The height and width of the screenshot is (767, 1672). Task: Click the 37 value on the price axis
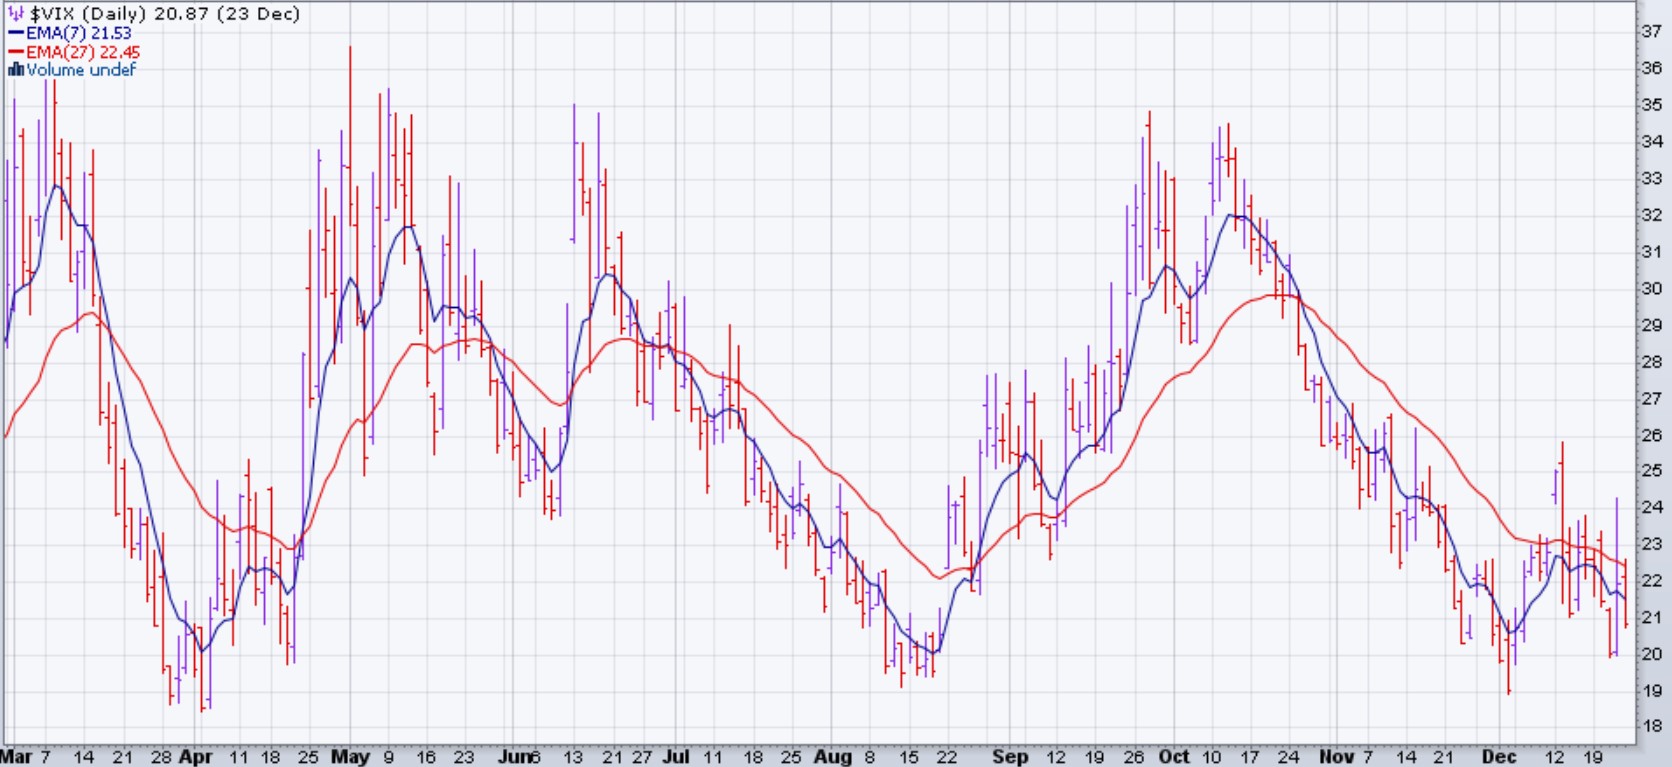[x=1652, y=31]
